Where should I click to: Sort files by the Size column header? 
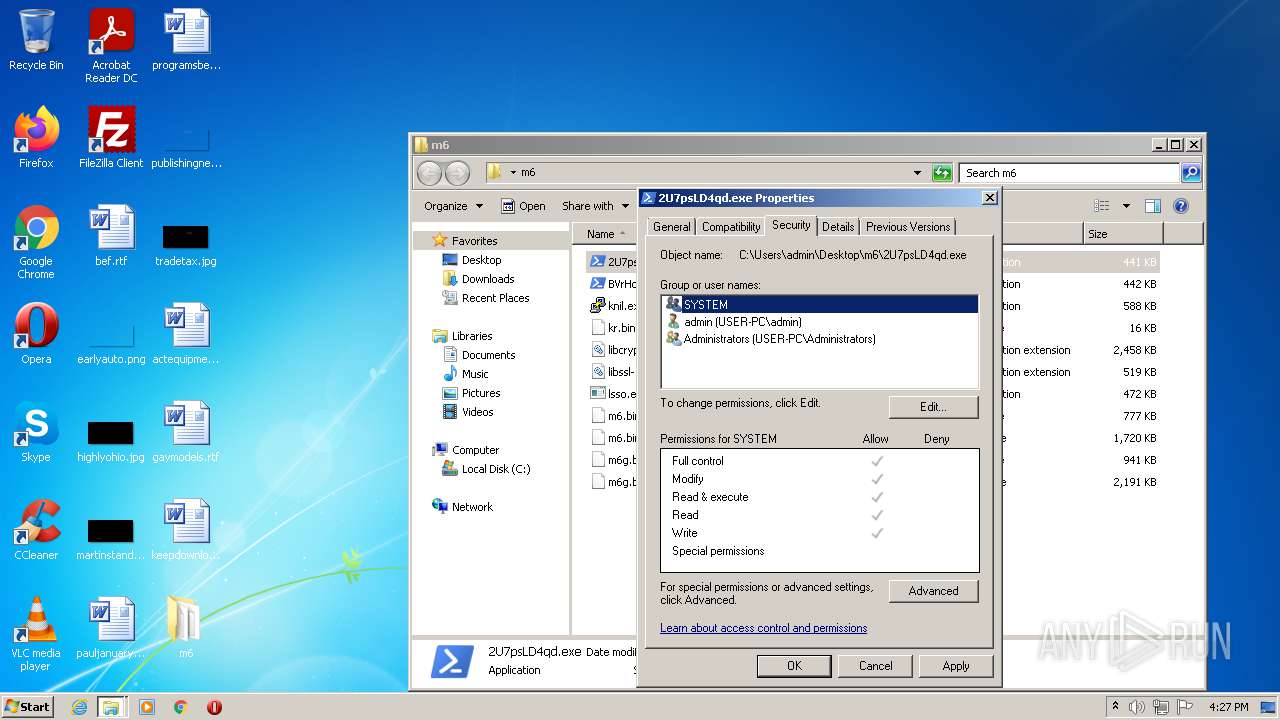(1123, 234)
